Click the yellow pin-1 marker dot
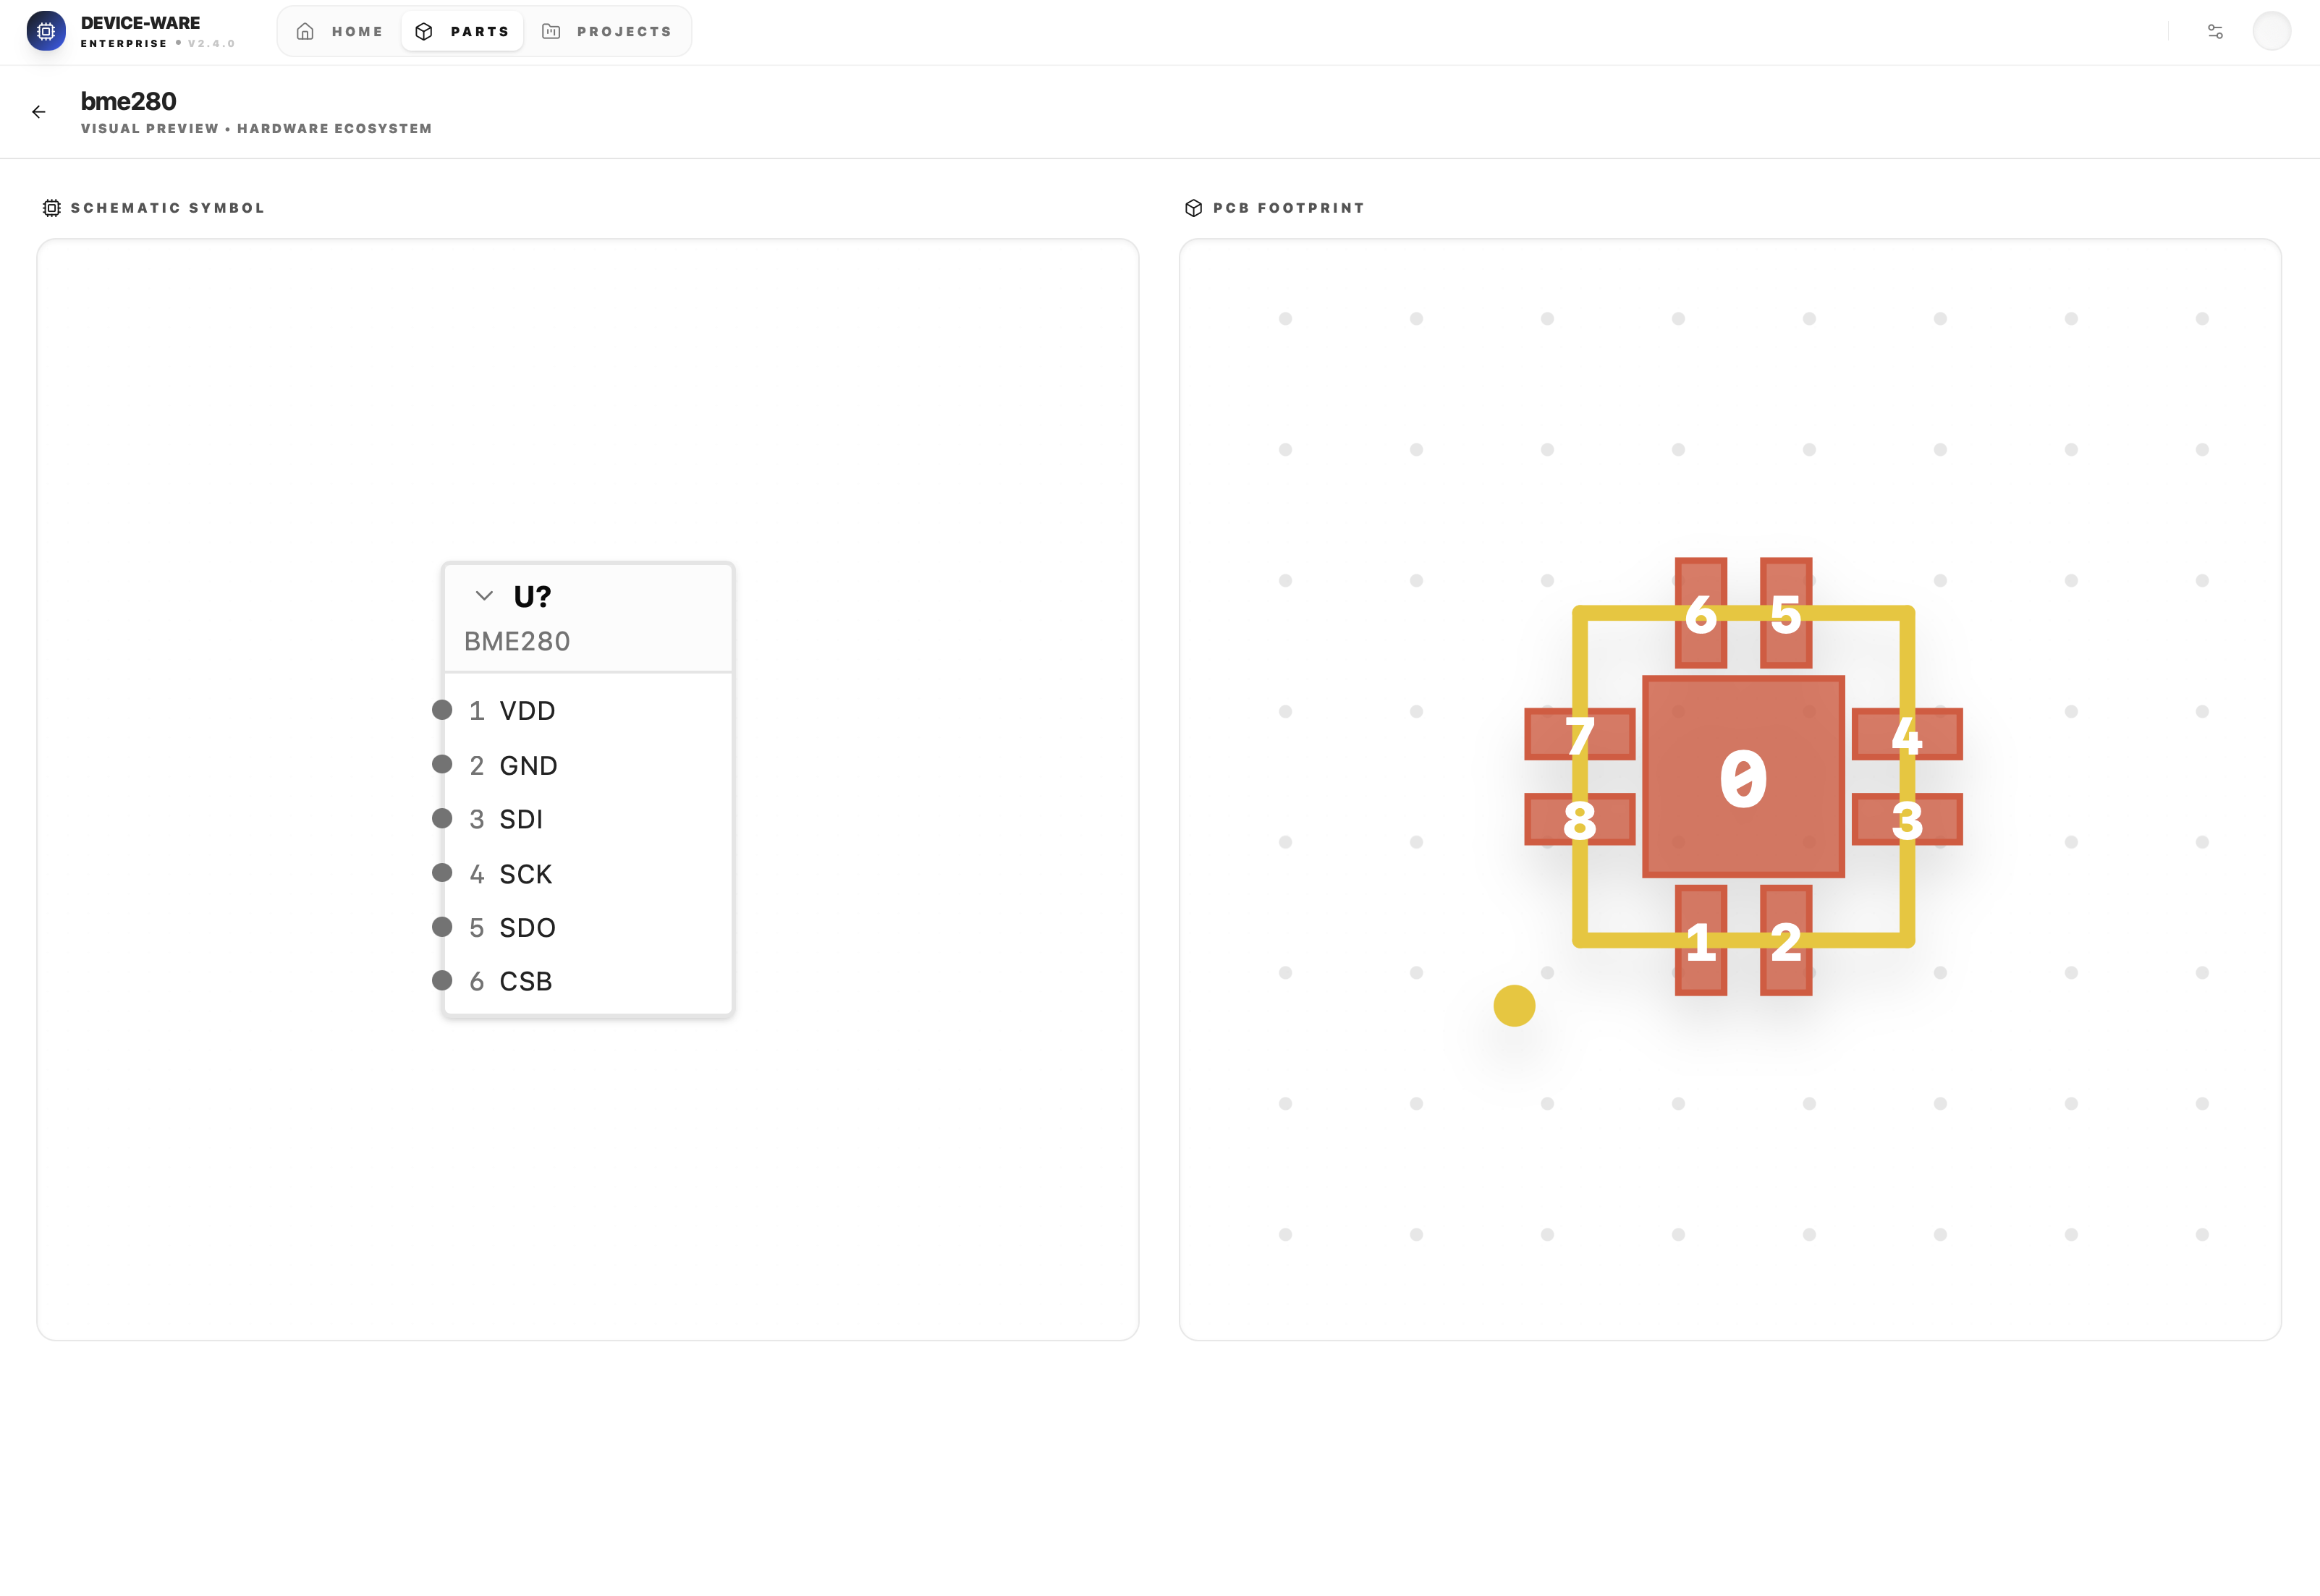 coord(1514,1006)
